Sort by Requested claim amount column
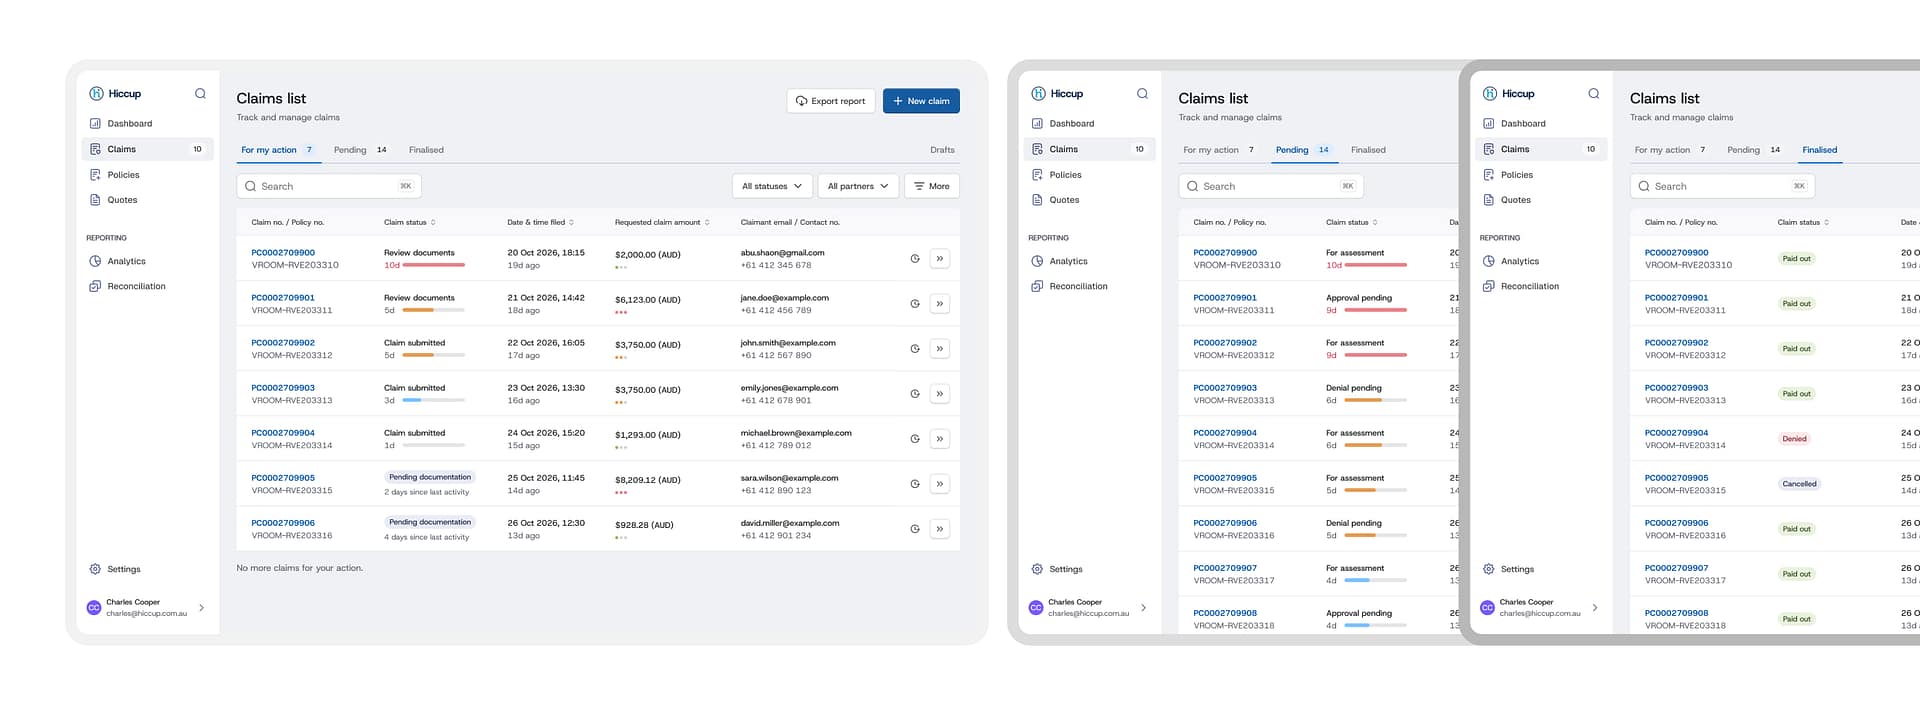Image resolution: width=1920 pixels, height=725 pixels. coord(707,223)
